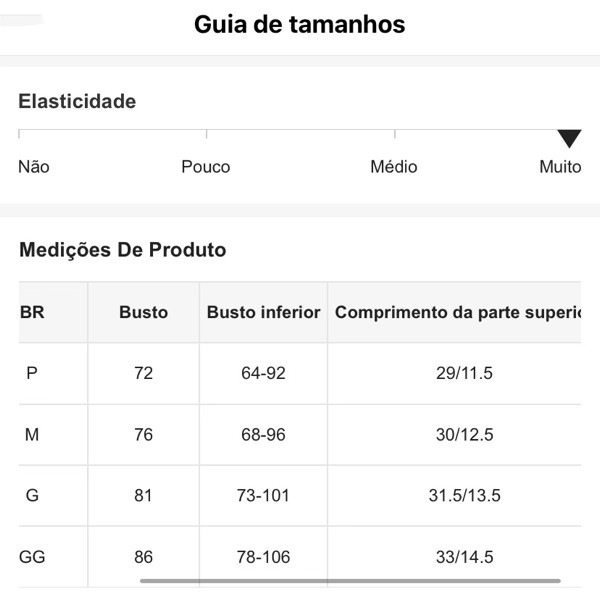This screenshot has height=600, width=600.
Task: Click length value 31.5/13.5 for size G
Action: [457, 496]
